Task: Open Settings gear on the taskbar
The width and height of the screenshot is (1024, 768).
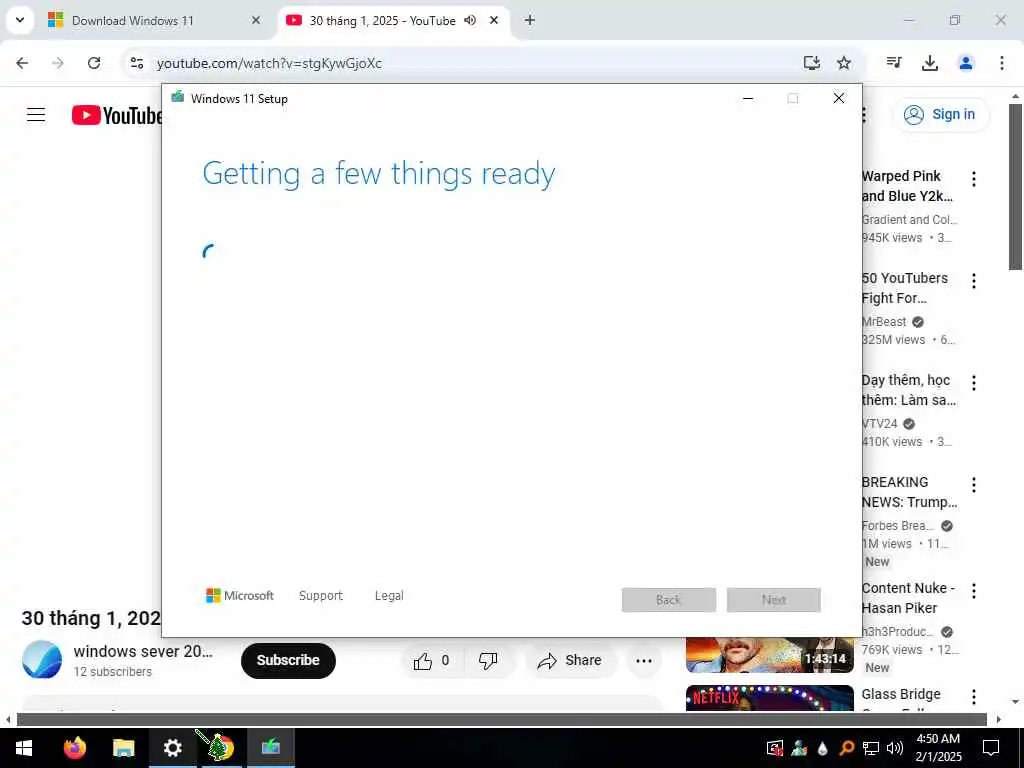Action: tap(172, 748)
